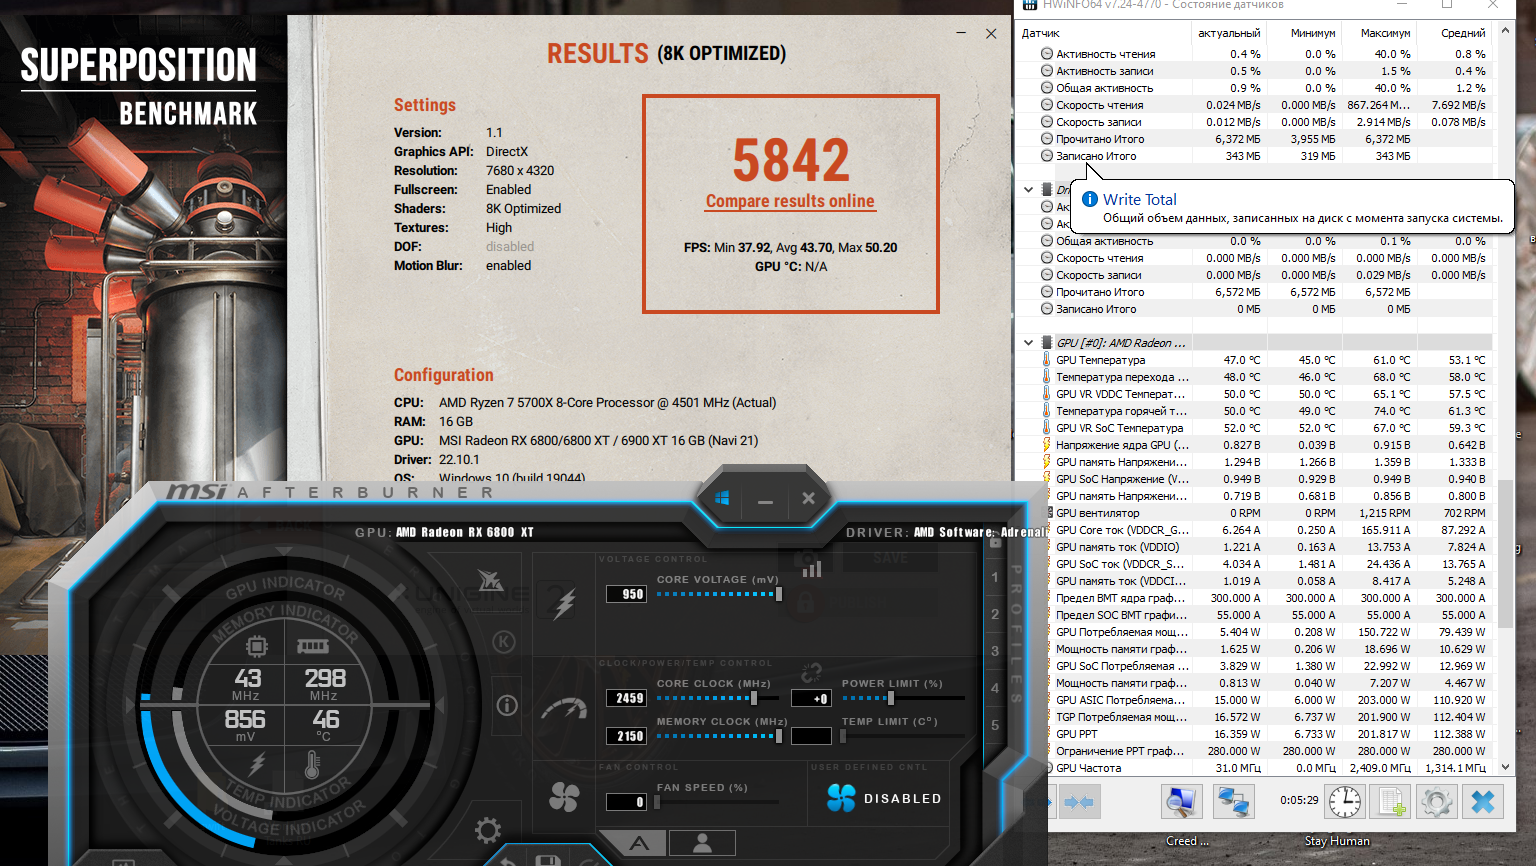Click the monitor with magnifier icon in HWiNFO
This screenshot has height=866, width=1536.
1181,802
